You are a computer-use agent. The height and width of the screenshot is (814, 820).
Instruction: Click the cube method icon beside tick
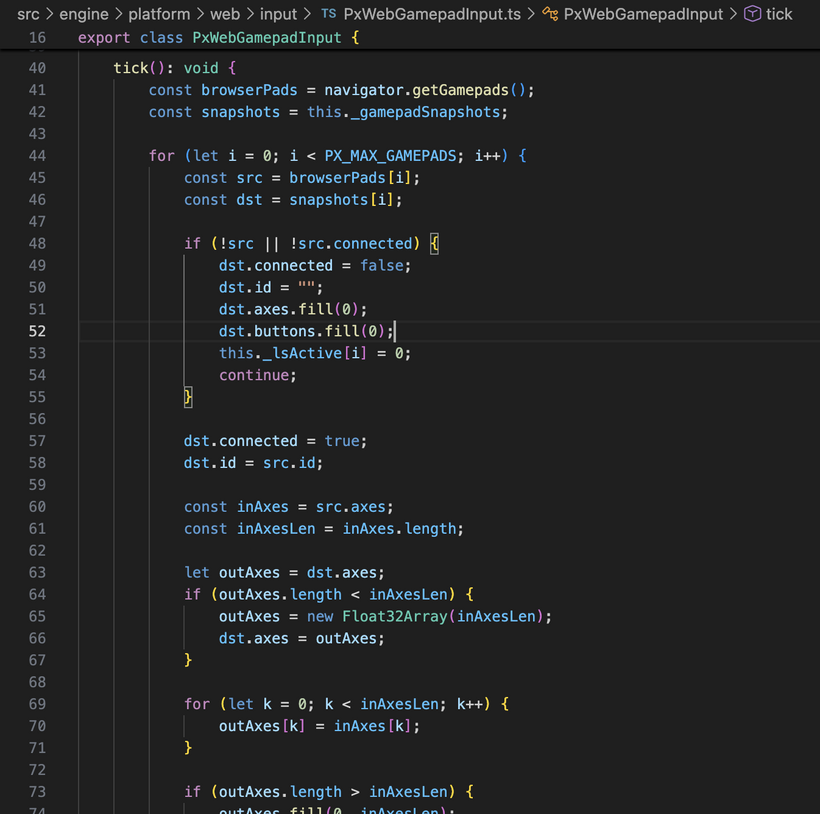[x=752, y=14]
